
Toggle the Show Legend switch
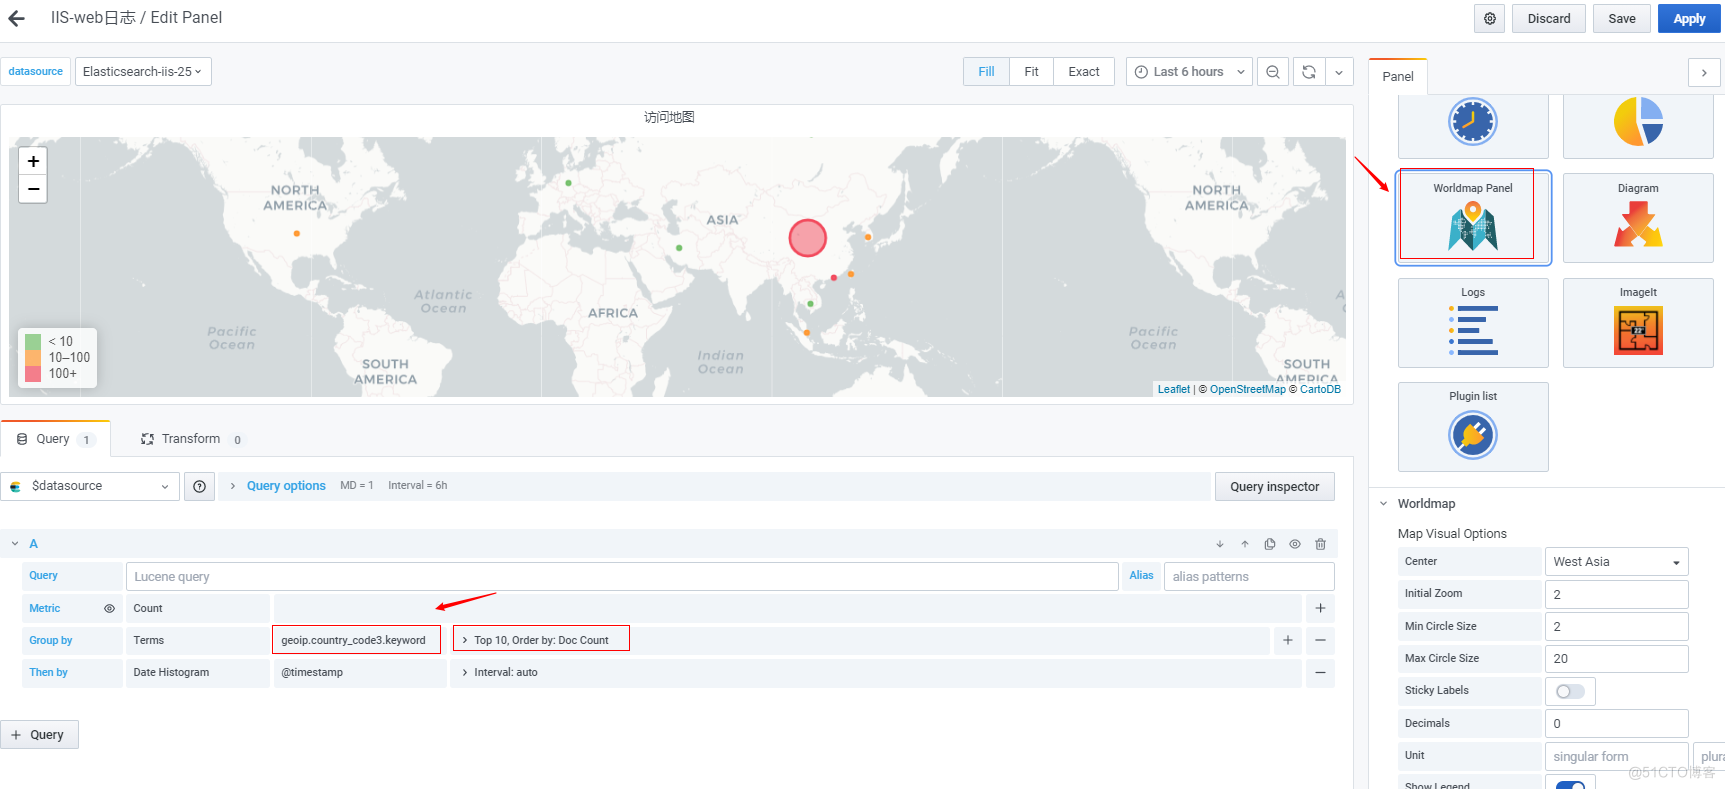pos(1570,786)
